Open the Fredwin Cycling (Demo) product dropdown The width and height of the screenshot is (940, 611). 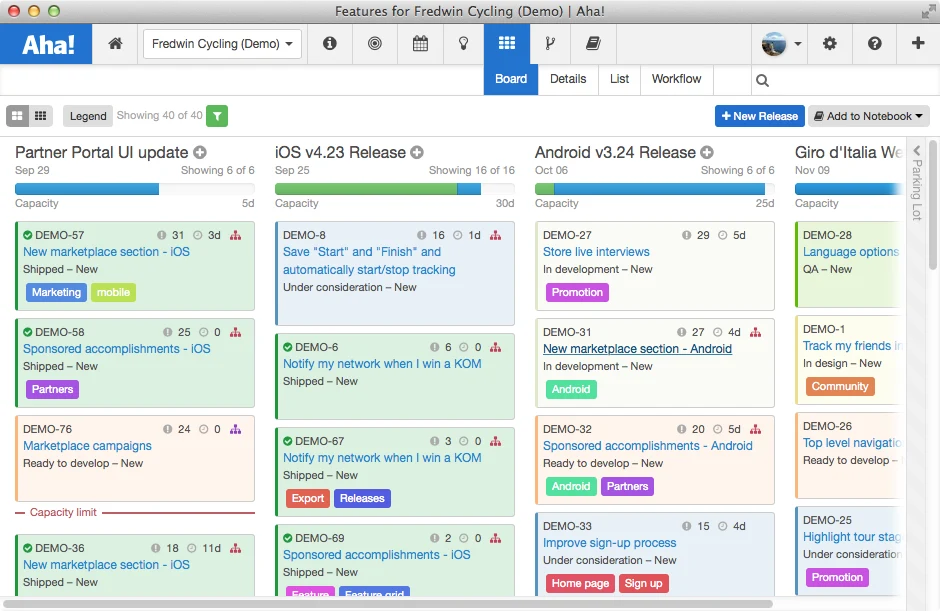[x=222, y=44]
